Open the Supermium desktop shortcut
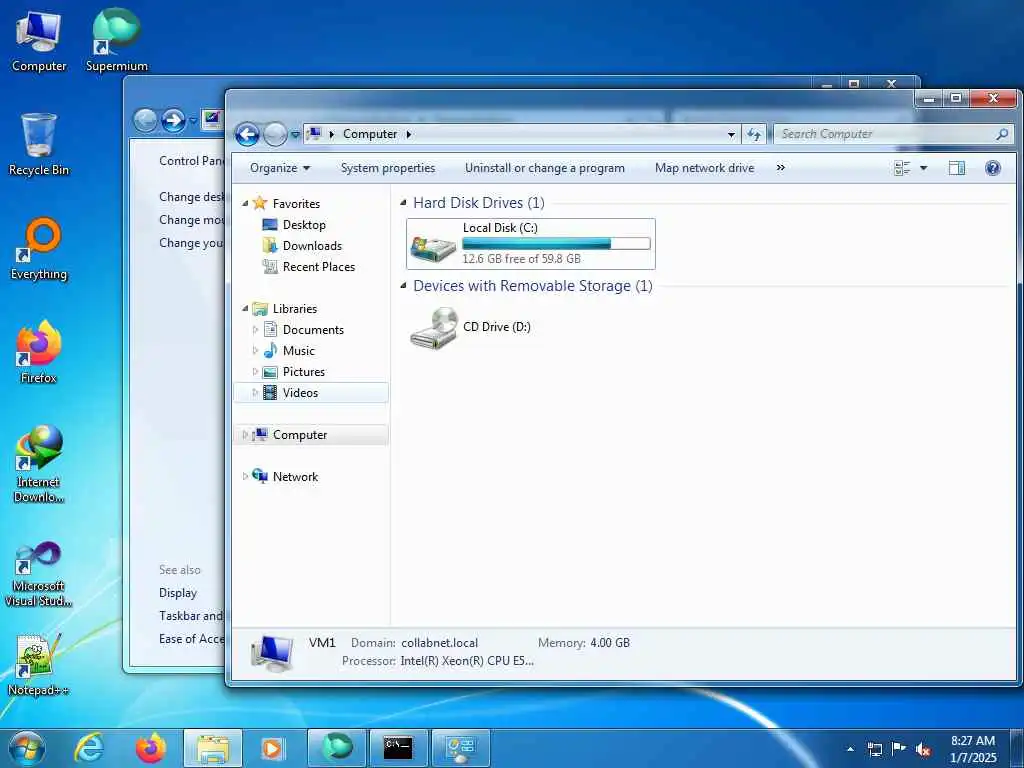This screenshot has width=1024, height=768. click(117, 40)
